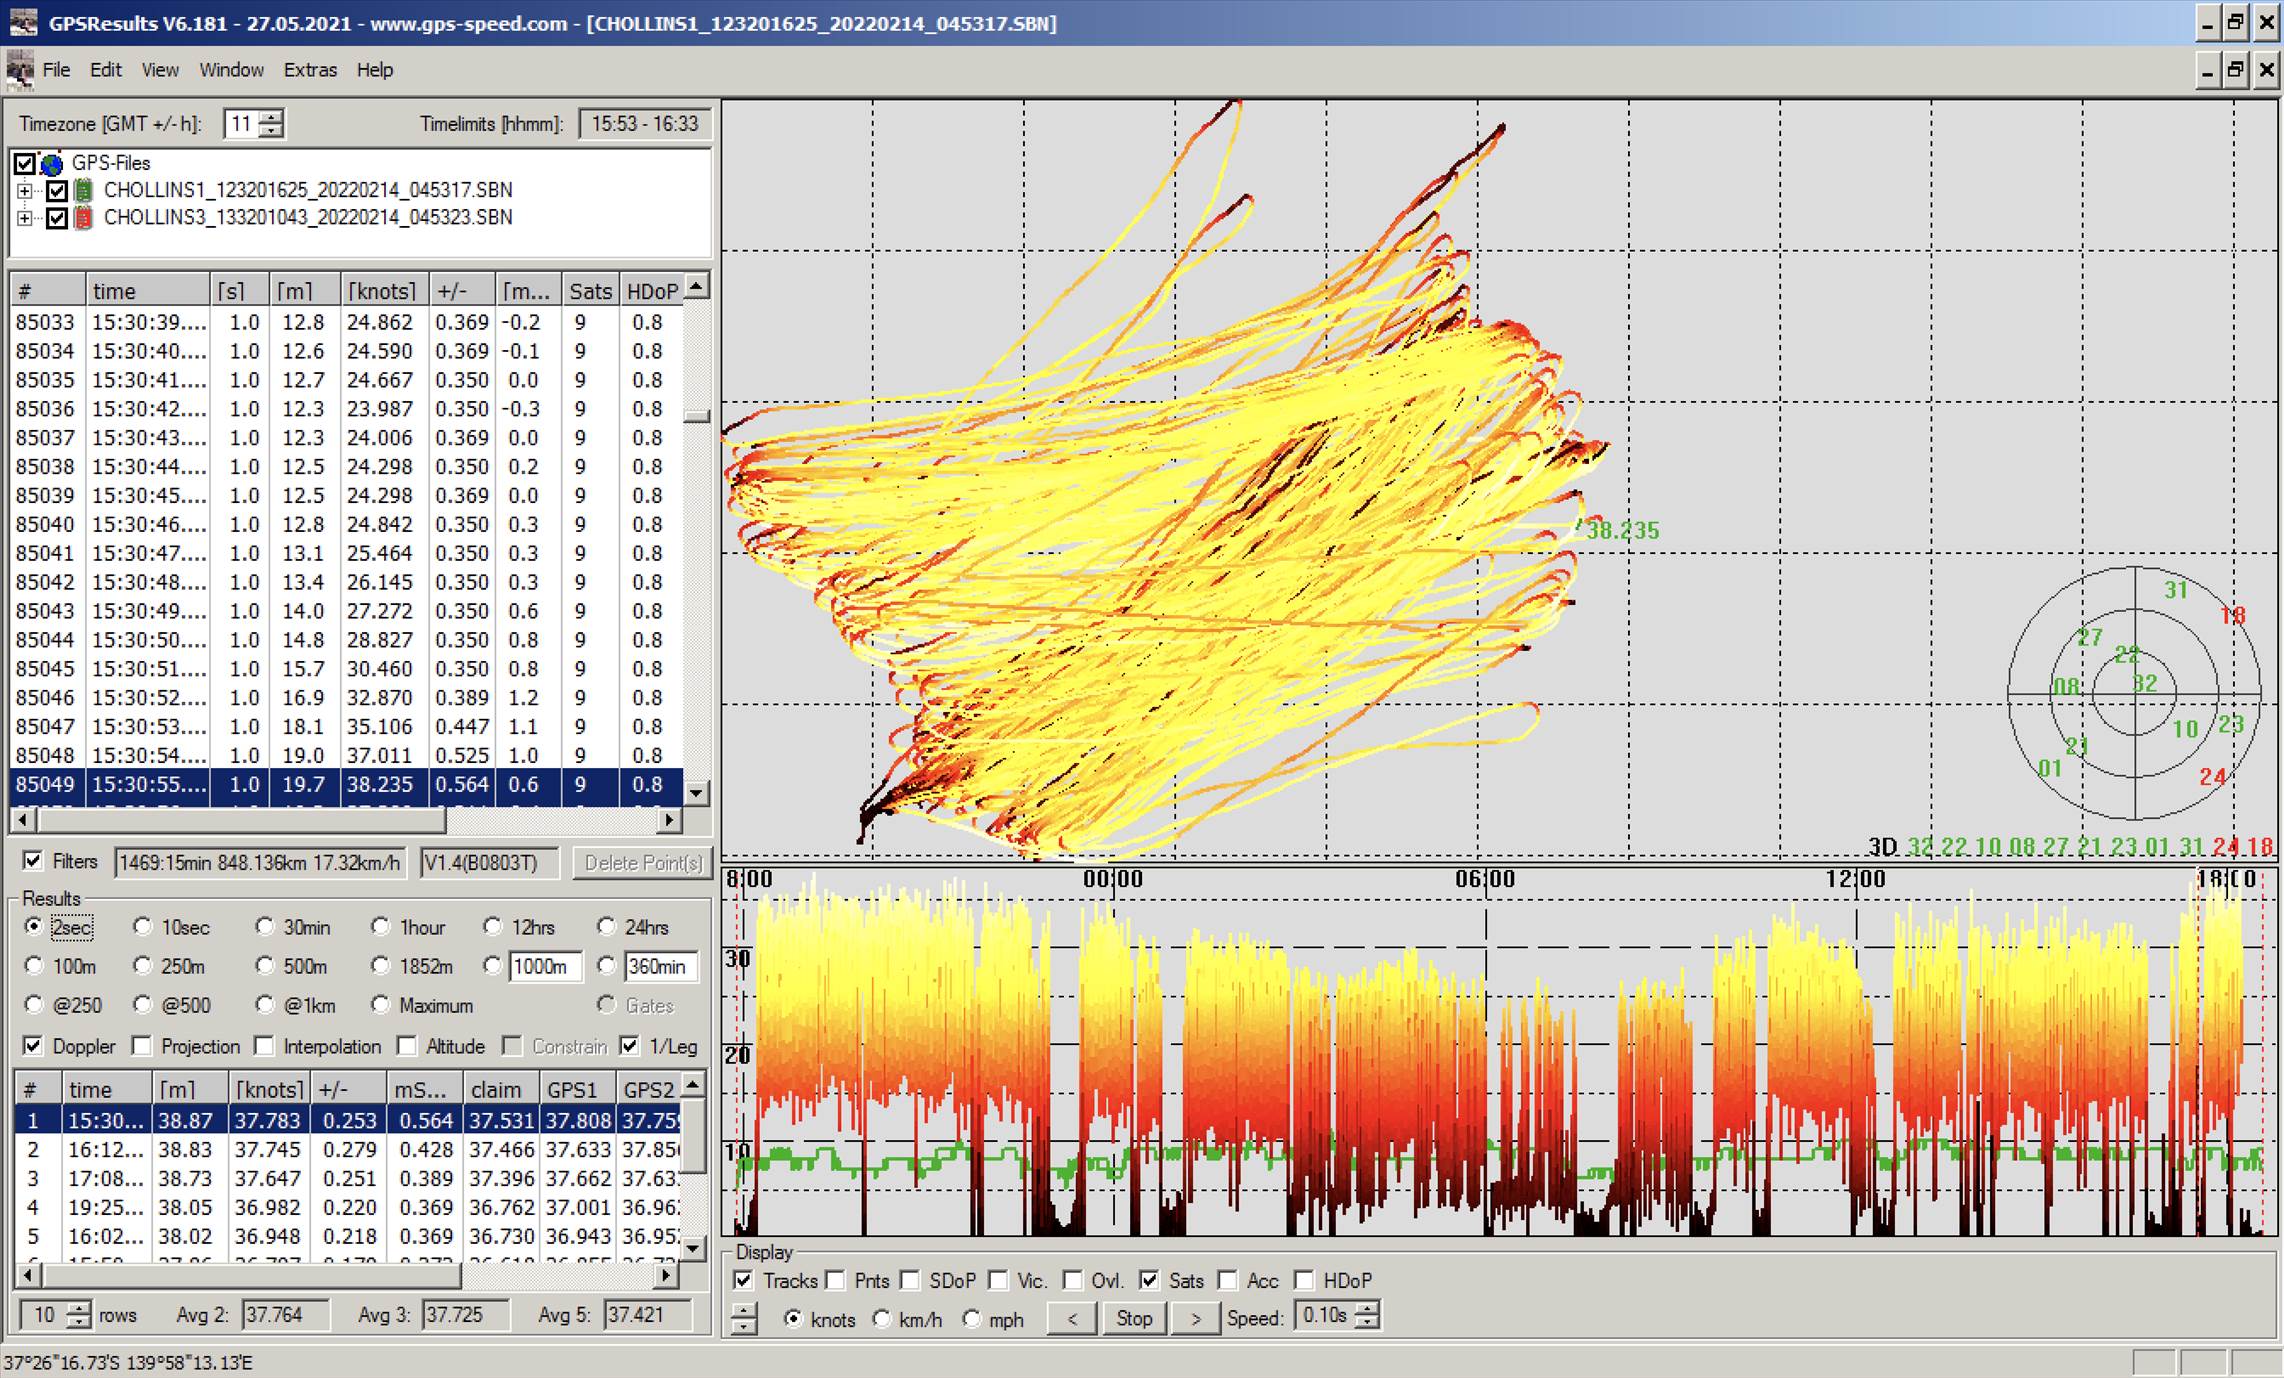Select the km/h speed unit

click(x=882, y=1319)
